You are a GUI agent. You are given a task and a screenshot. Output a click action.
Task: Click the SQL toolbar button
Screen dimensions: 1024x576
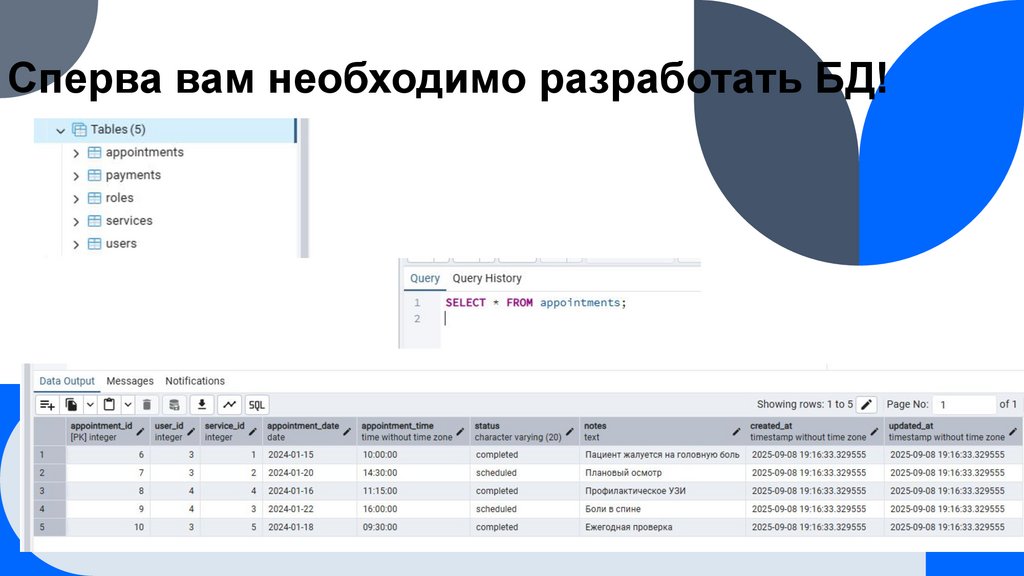pyautogui.click(x=257, y=405)
